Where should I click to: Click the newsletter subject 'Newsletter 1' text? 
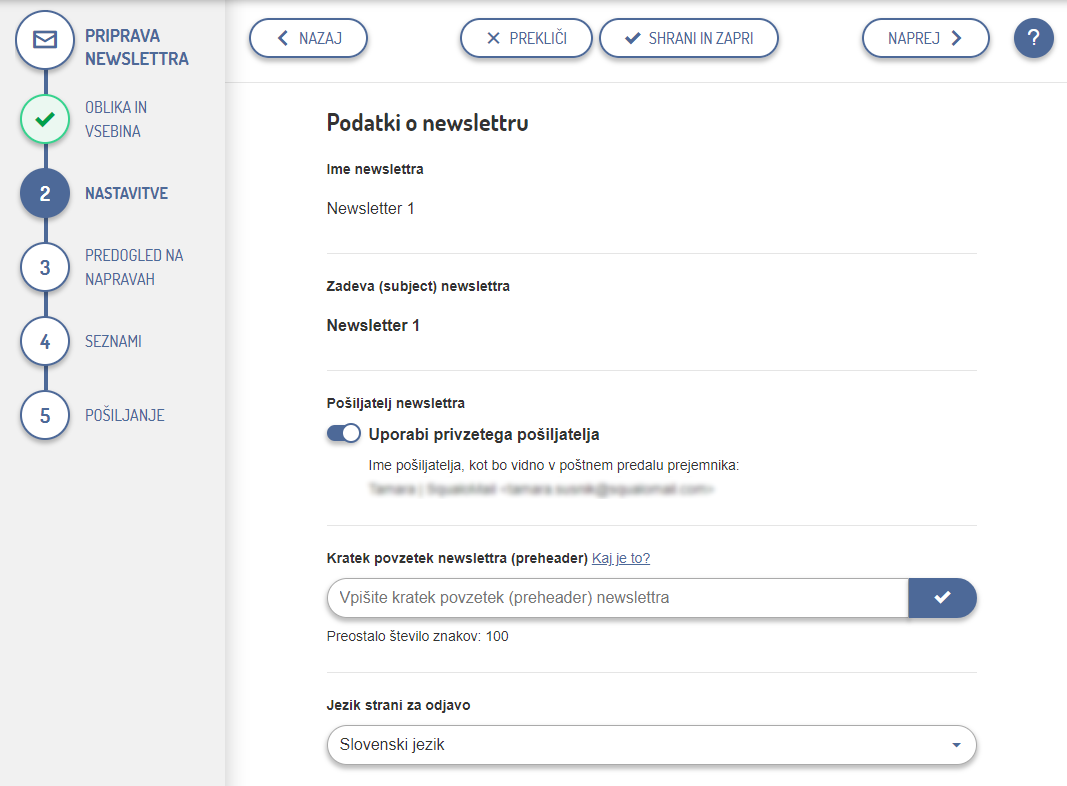click(373, 326)
